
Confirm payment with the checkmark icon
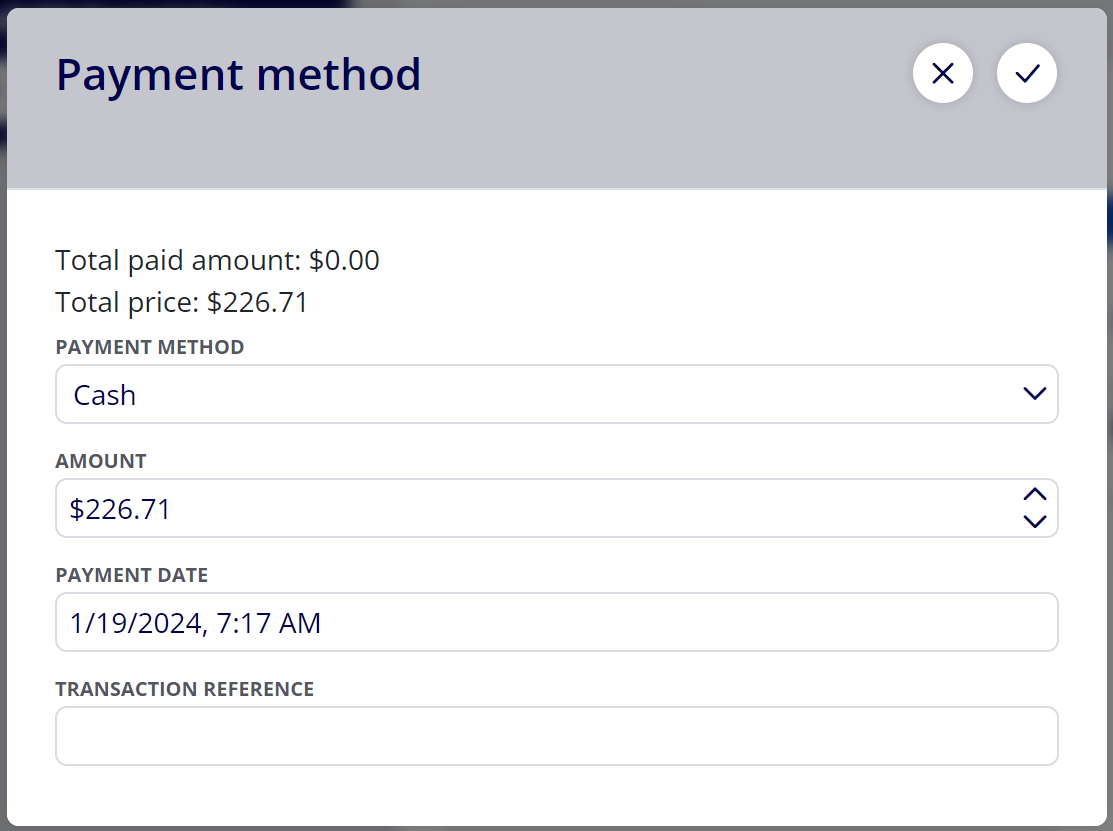click(x=1027, y=73)
